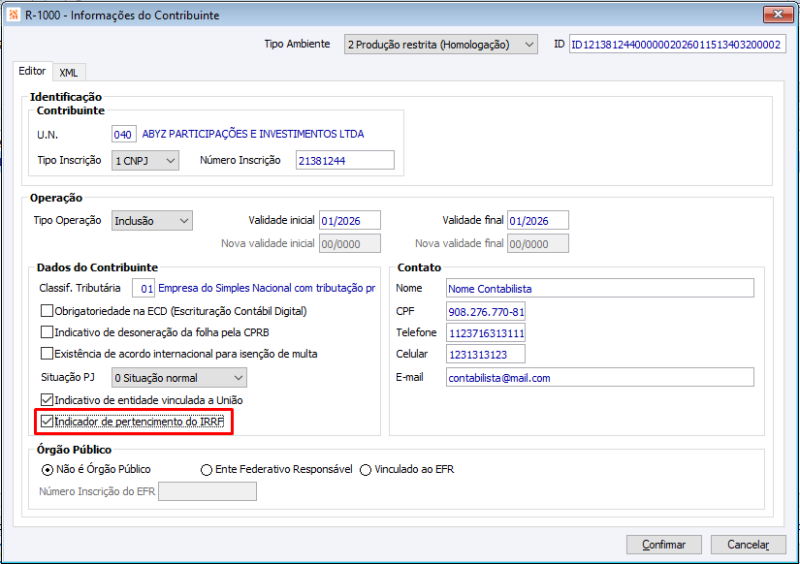Click the Celular field

[486, 354]
